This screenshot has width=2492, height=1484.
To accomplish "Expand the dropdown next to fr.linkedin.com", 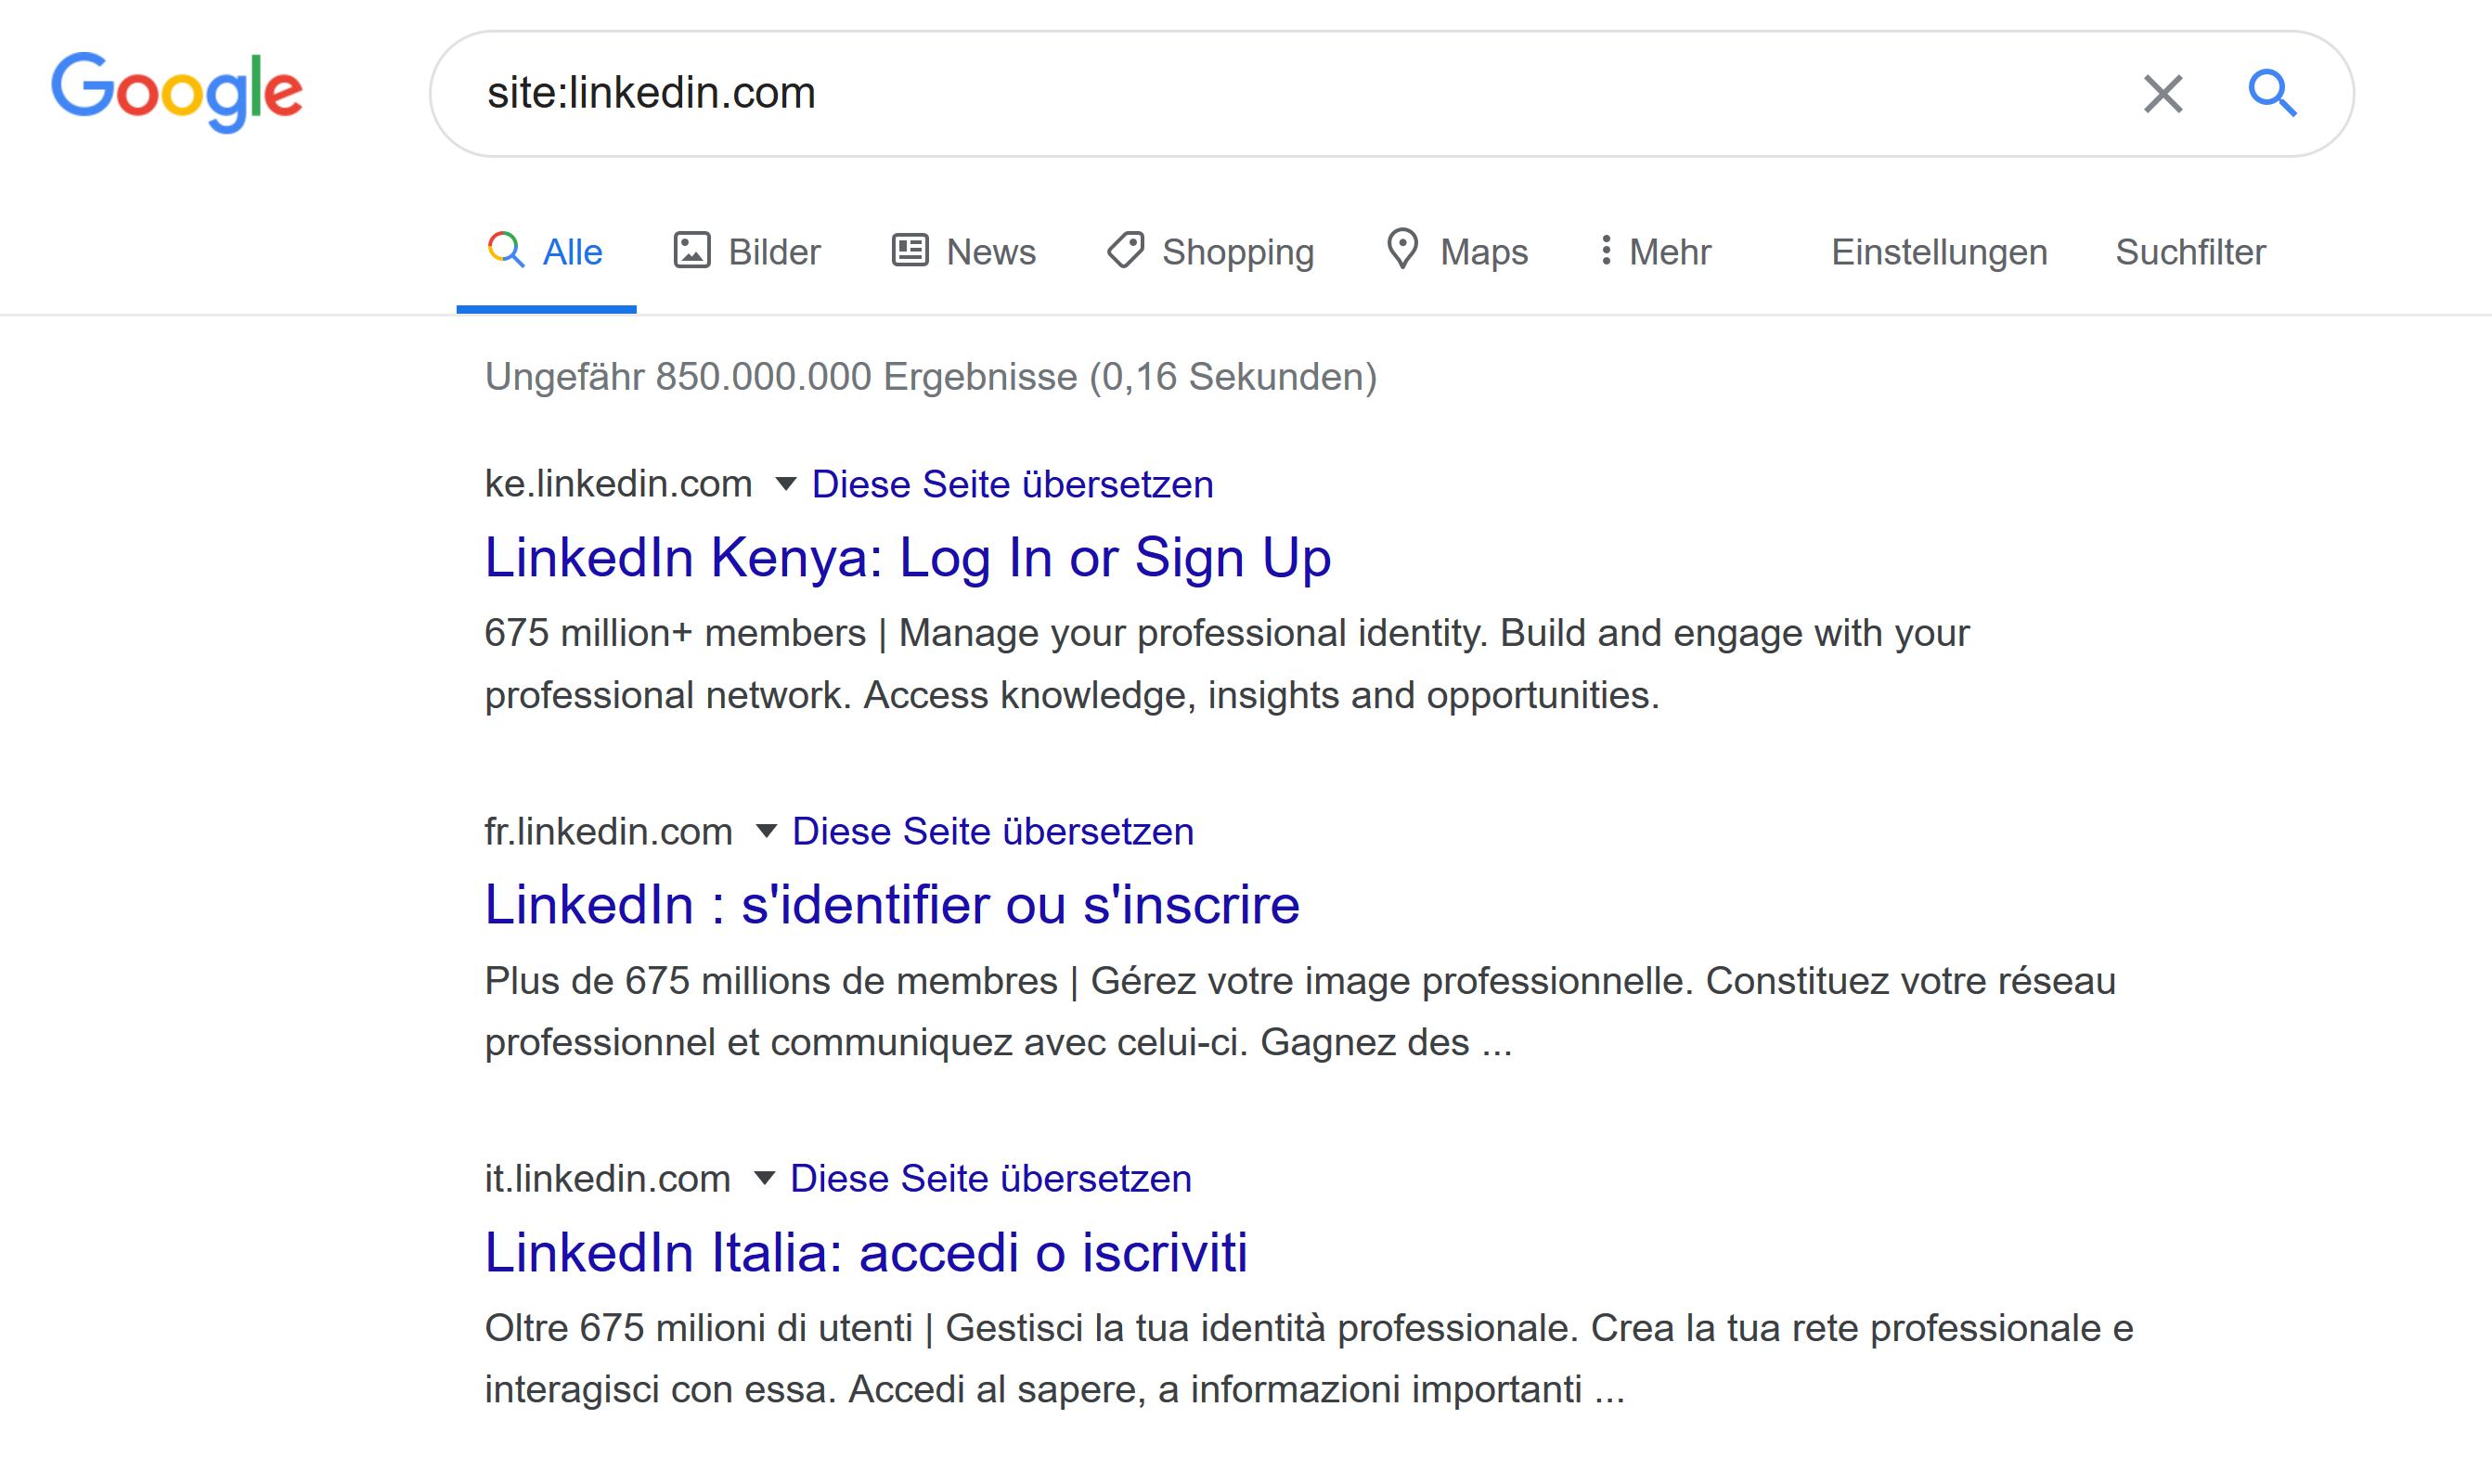I will [x=766, y=832].
